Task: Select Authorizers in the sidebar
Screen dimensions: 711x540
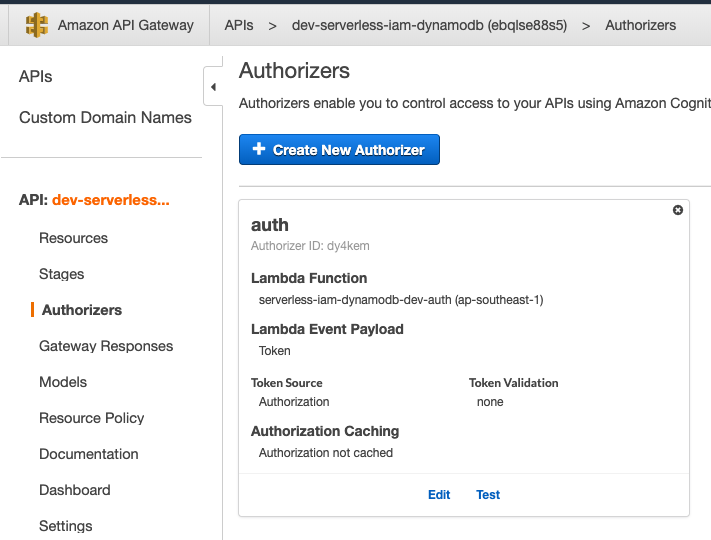Action: pos(82,310)
